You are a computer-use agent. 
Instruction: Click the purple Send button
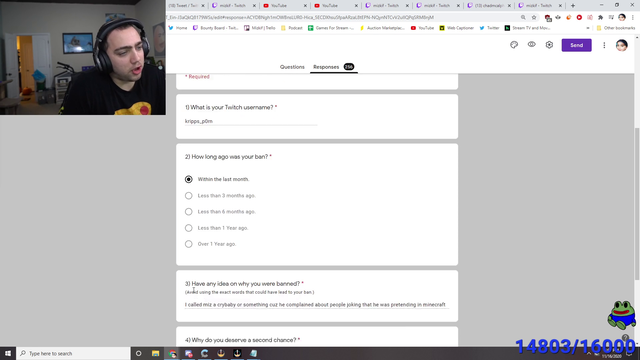click(x=576, y=45)
